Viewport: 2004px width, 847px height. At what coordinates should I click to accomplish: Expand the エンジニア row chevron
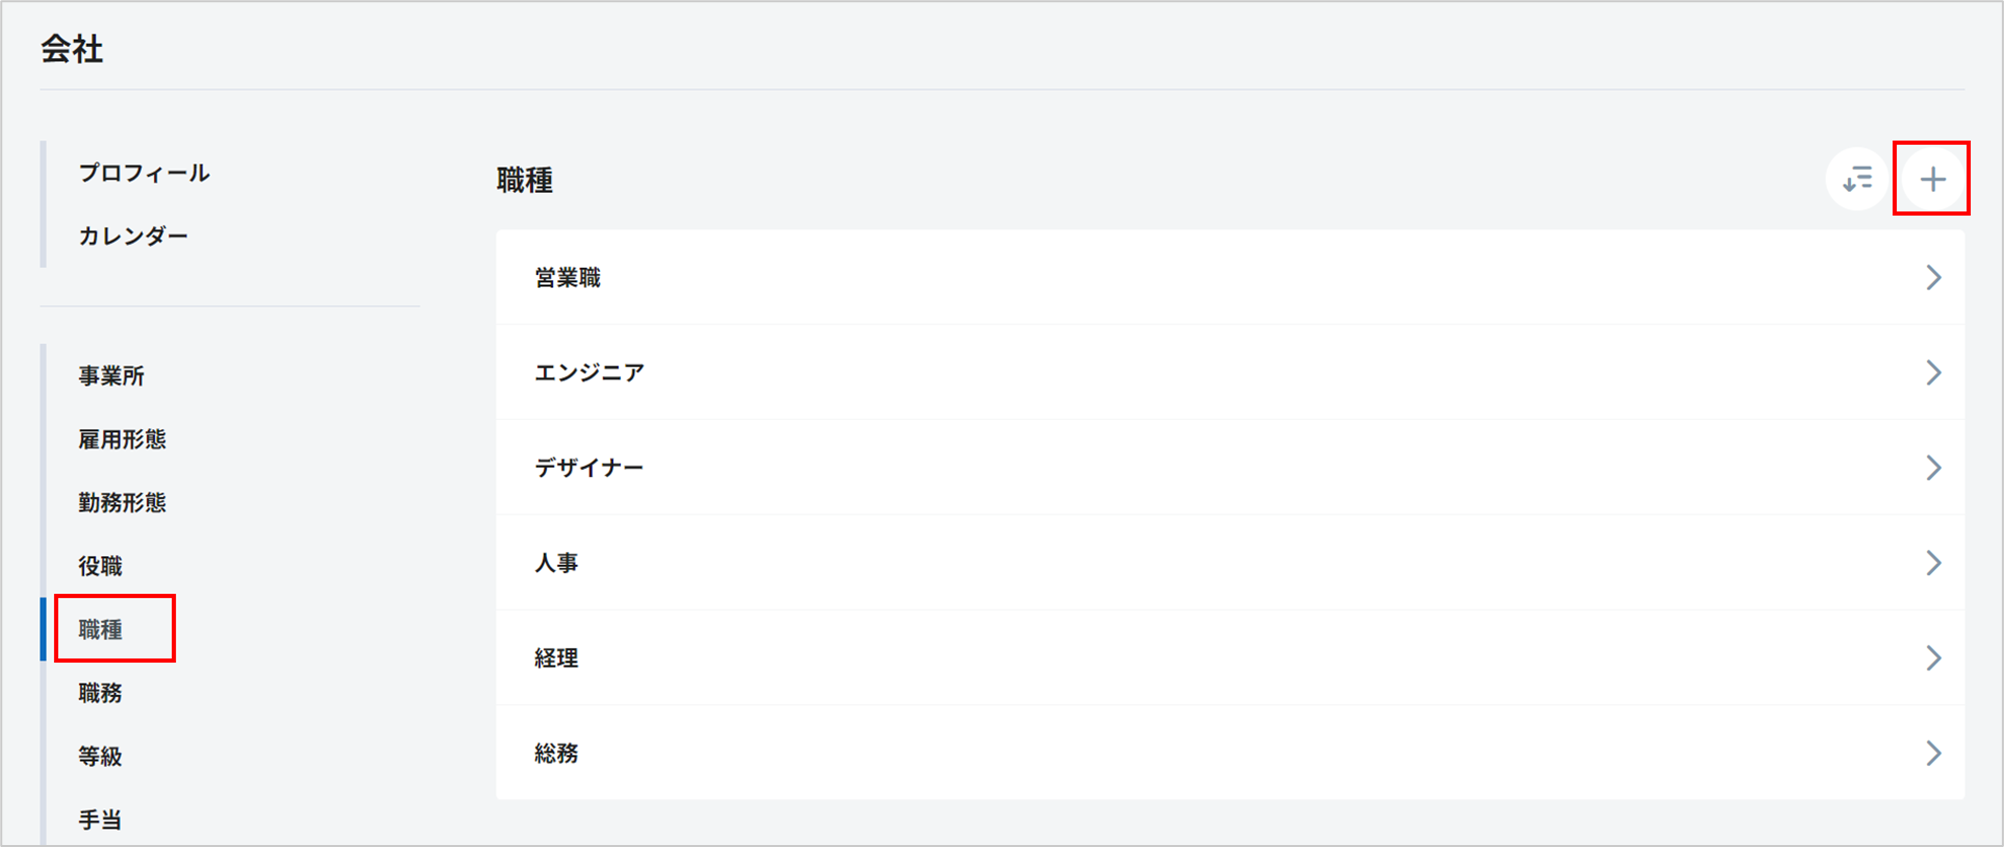click(1933, 372)
